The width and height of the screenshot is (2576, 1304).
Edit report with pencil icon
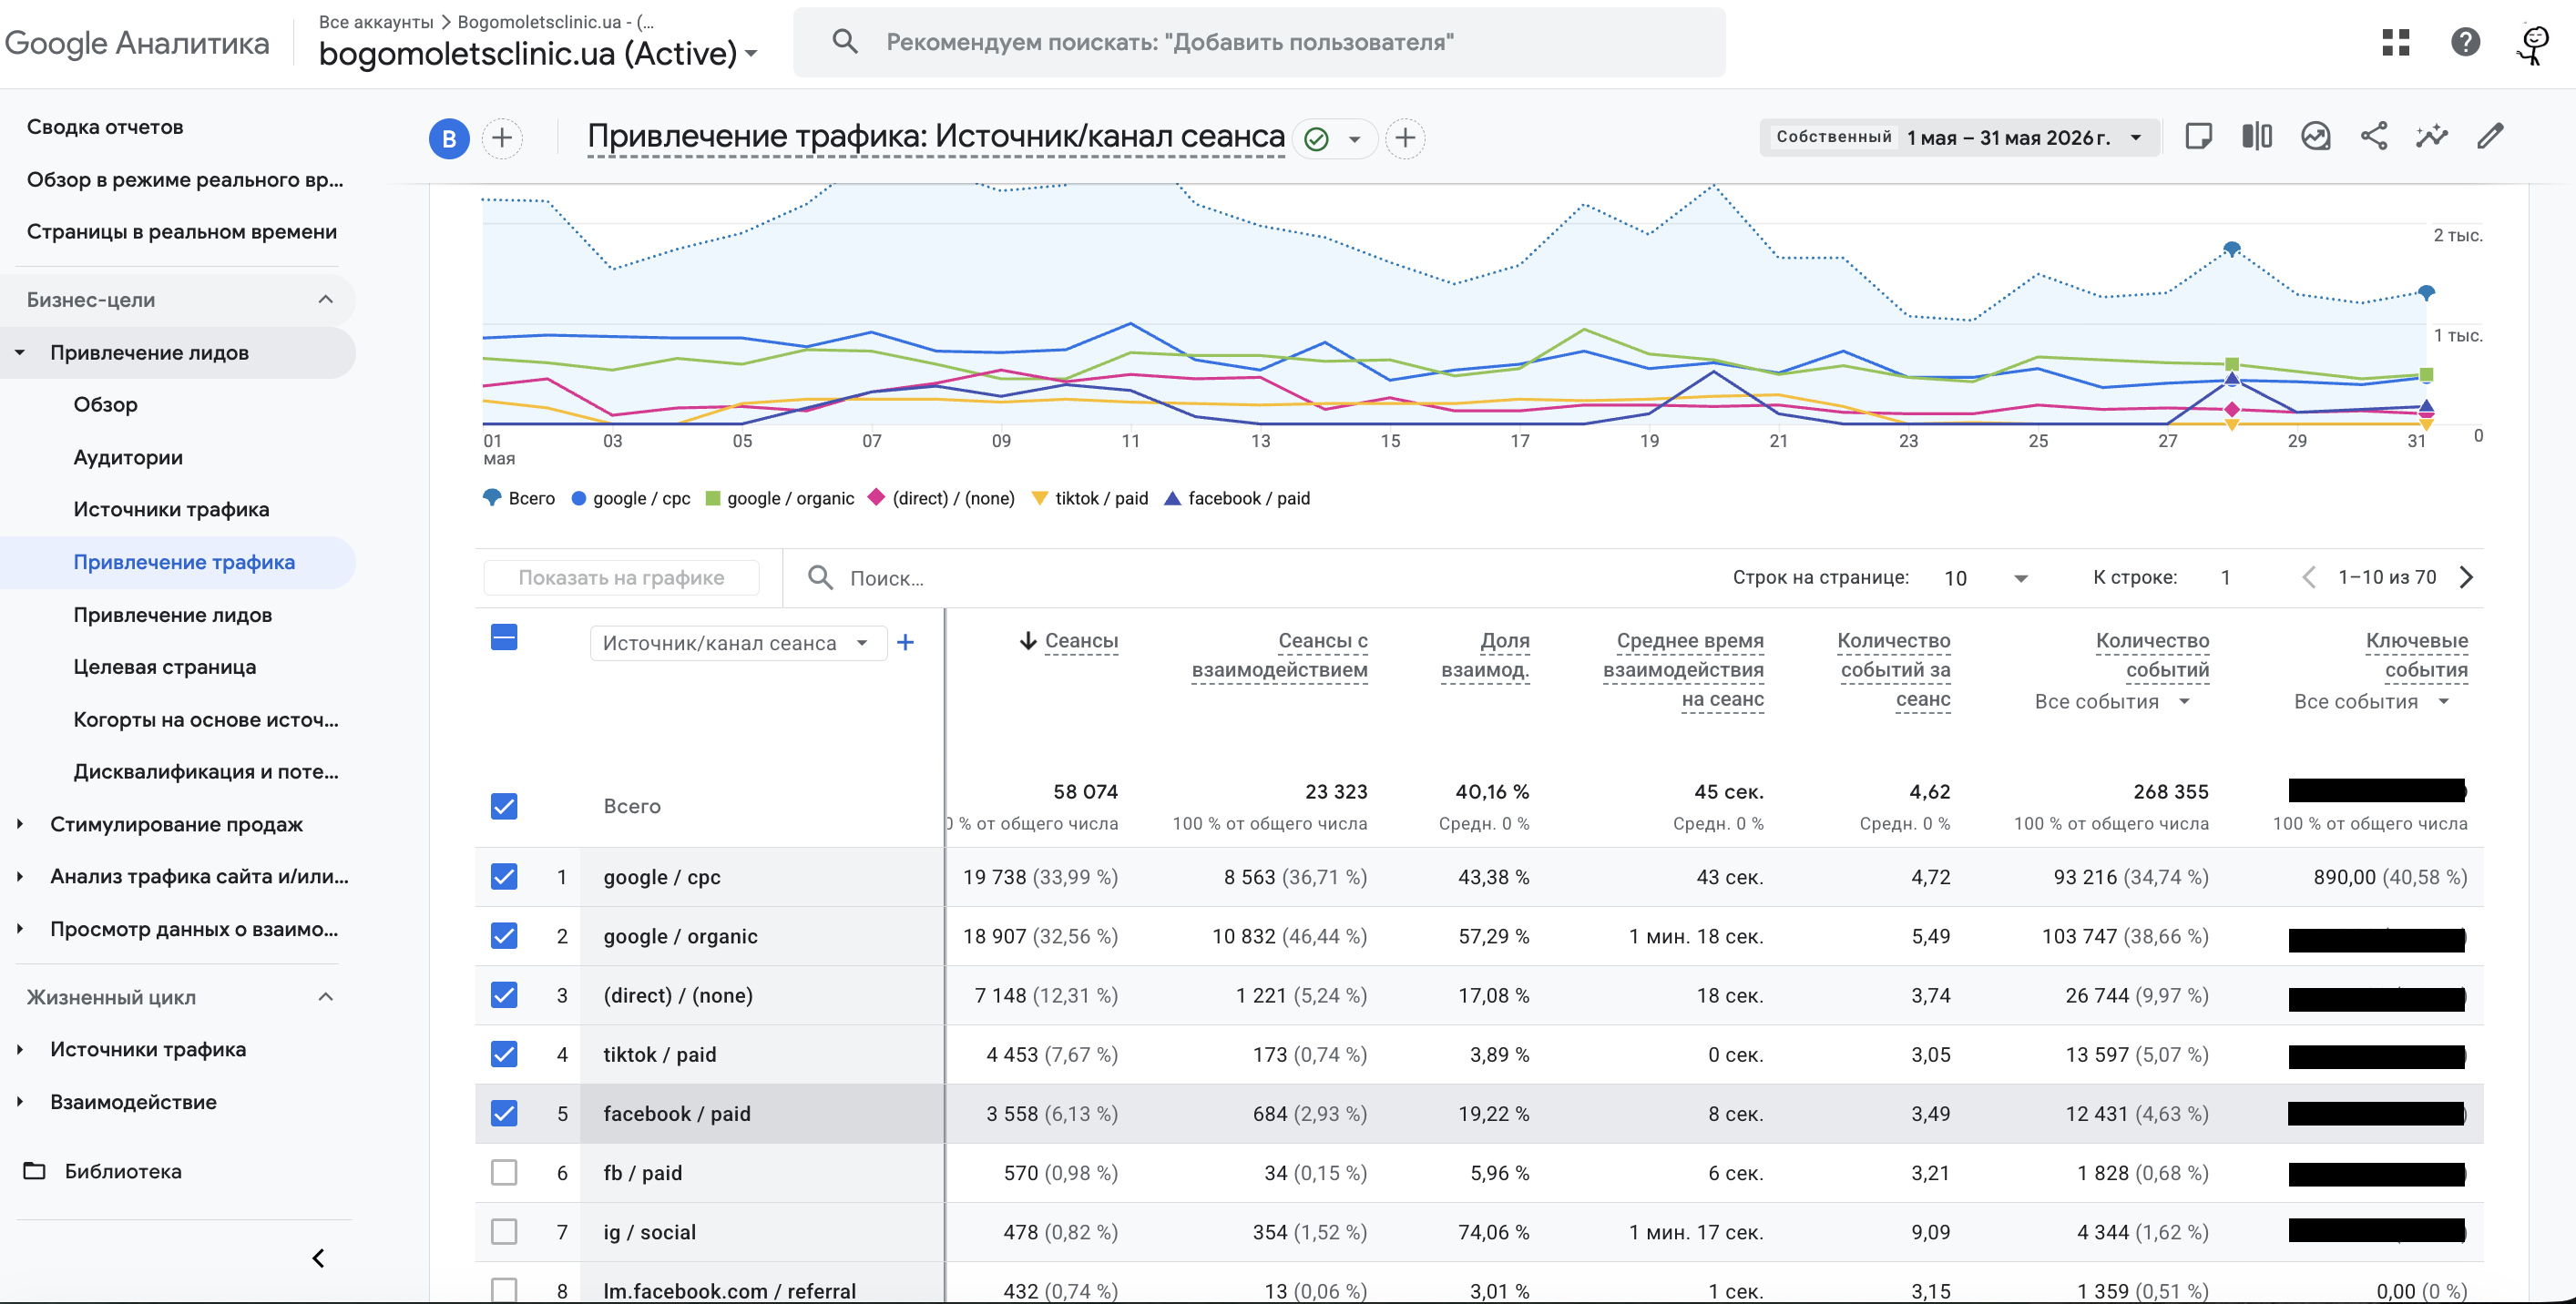click(x=2490, y=136)
